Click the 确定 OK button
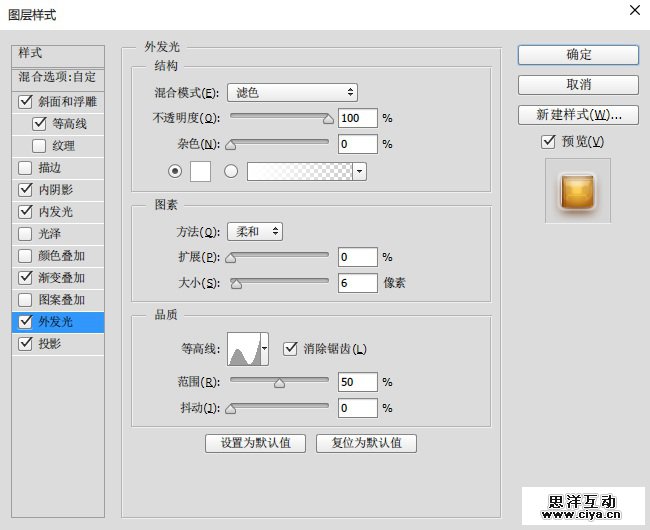This screenshot has width=650, height=530. point(577,55)
